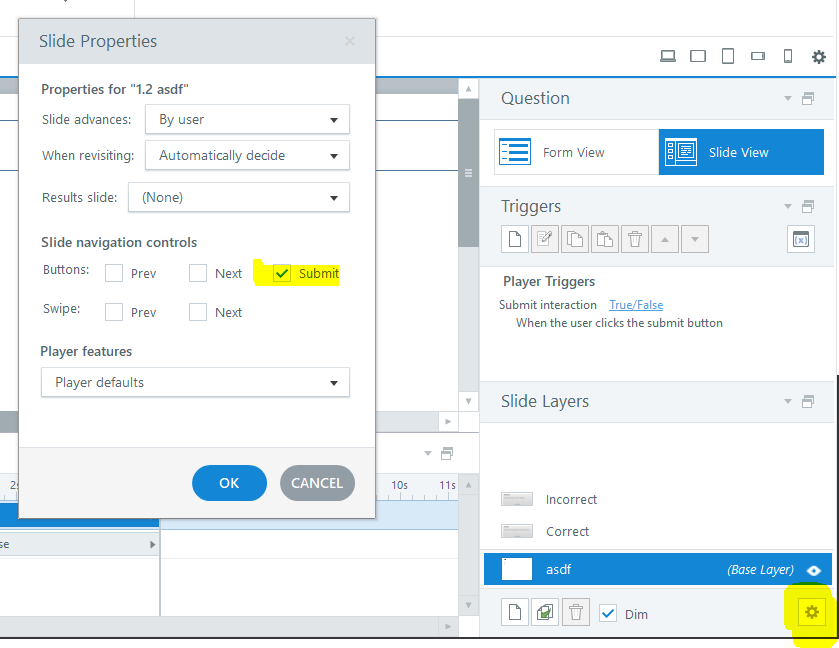The height and width of the screenshot is (648, 839).
Task: Open responsive preview settings gear
Action: pos(819,57)
